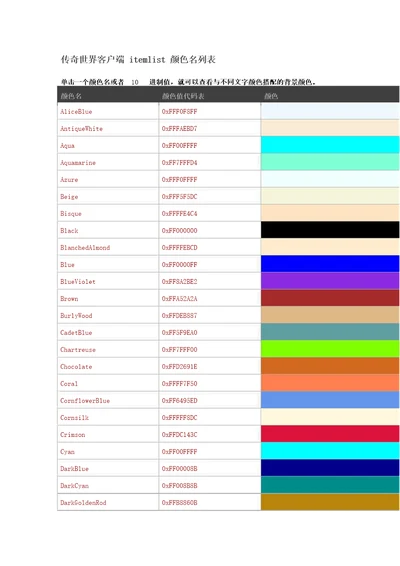Select the DarkCyan color swatch
Screen dimensions: 400x566
(330, 485)
